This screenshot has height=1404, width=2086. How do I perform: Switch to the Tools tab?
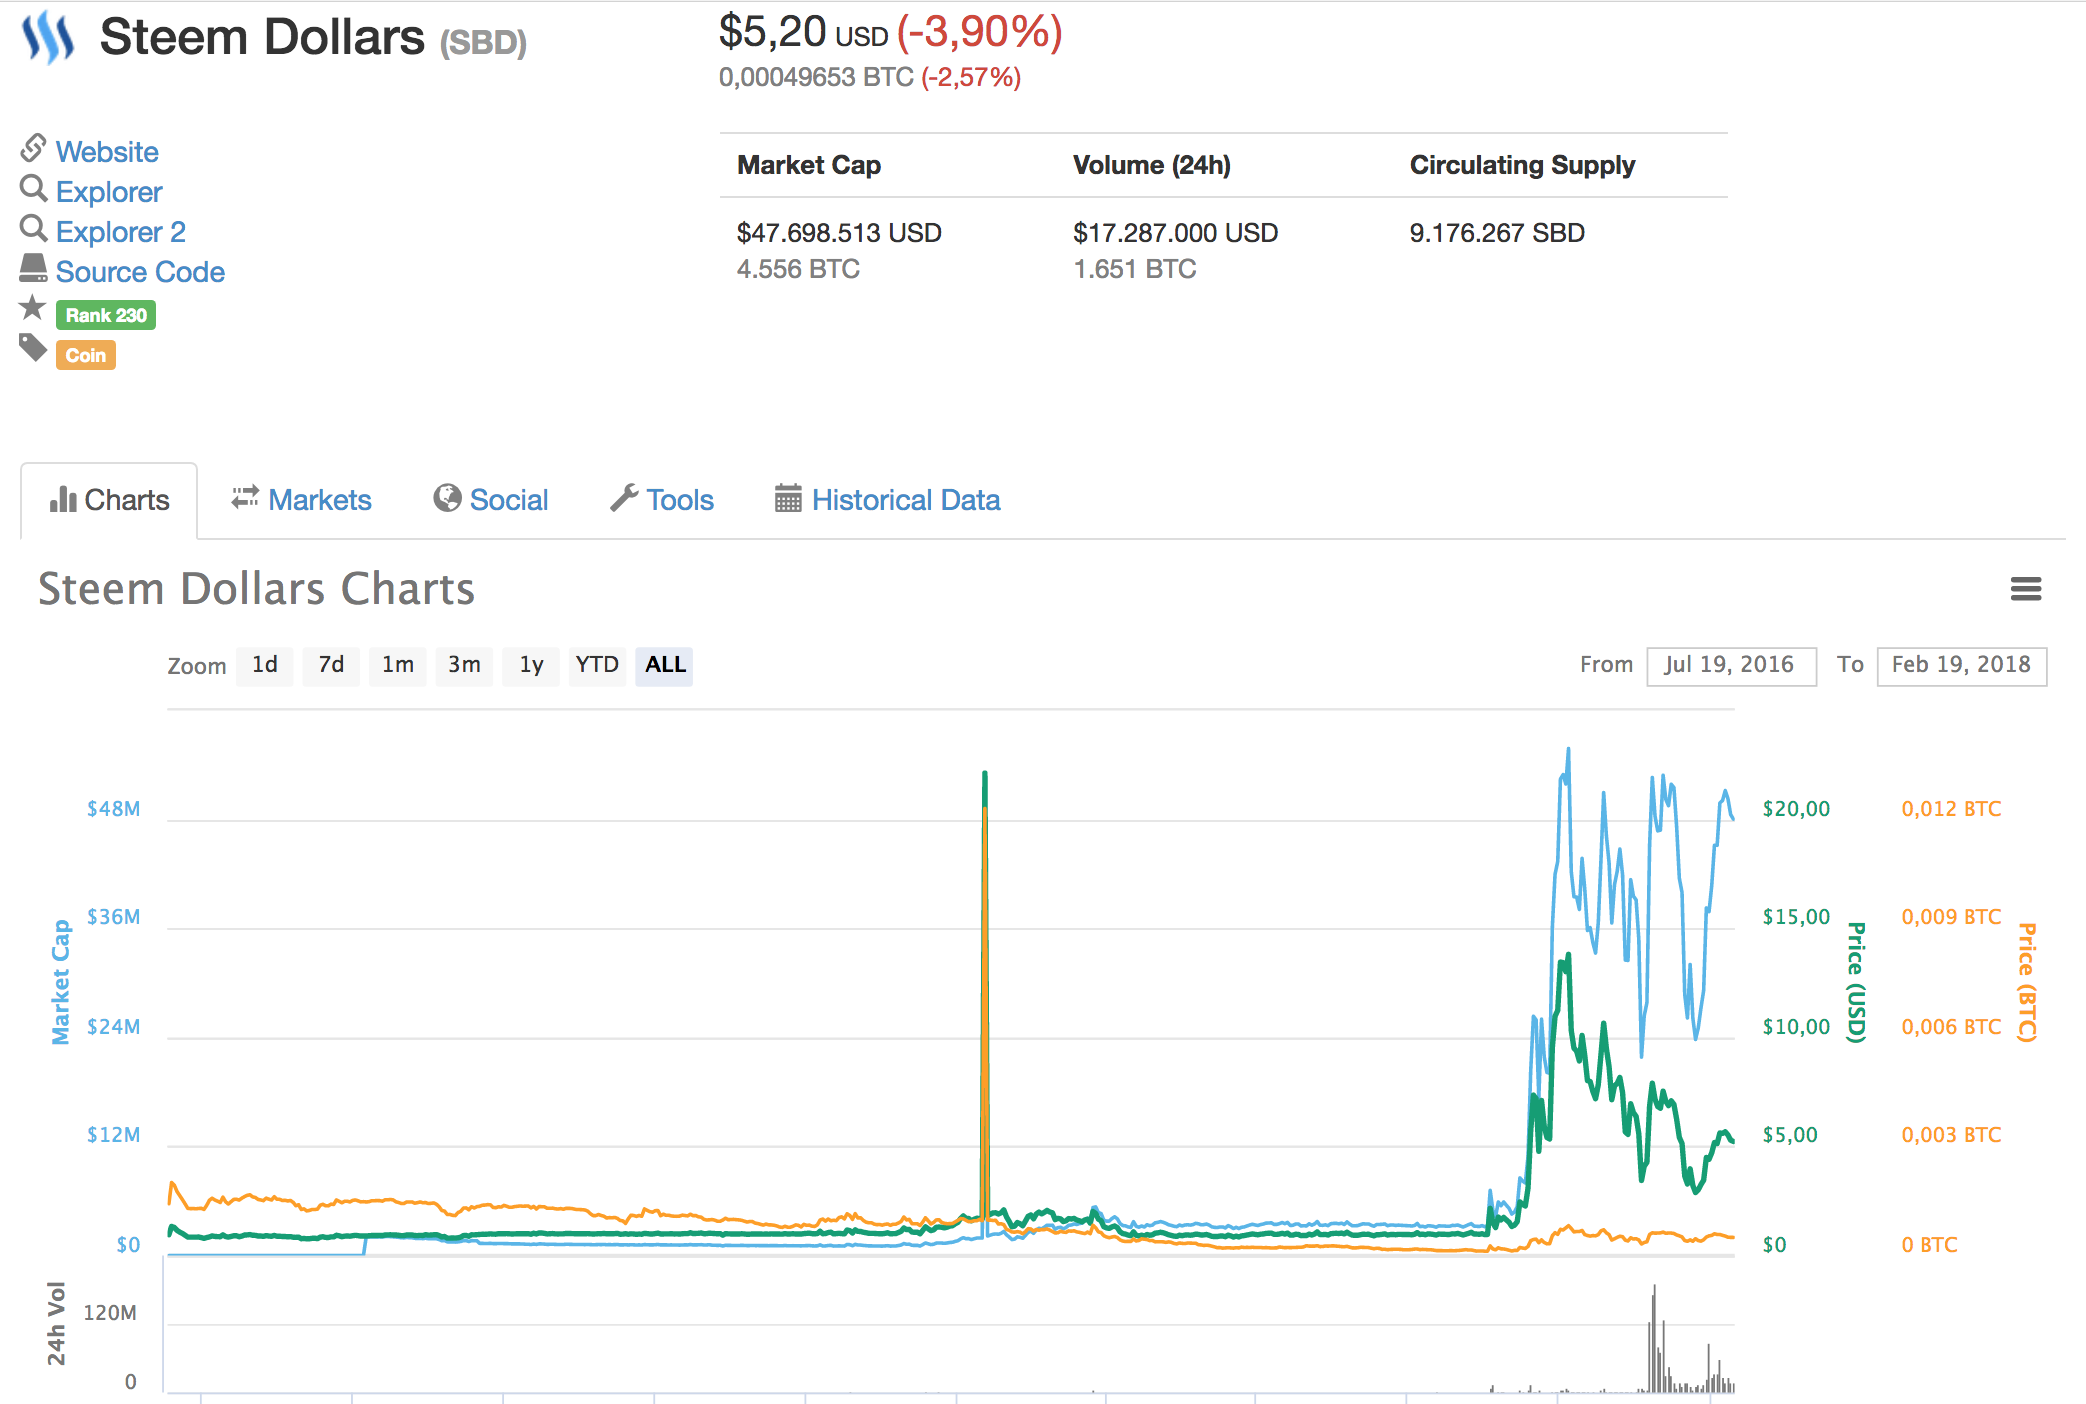click(662, 500)
